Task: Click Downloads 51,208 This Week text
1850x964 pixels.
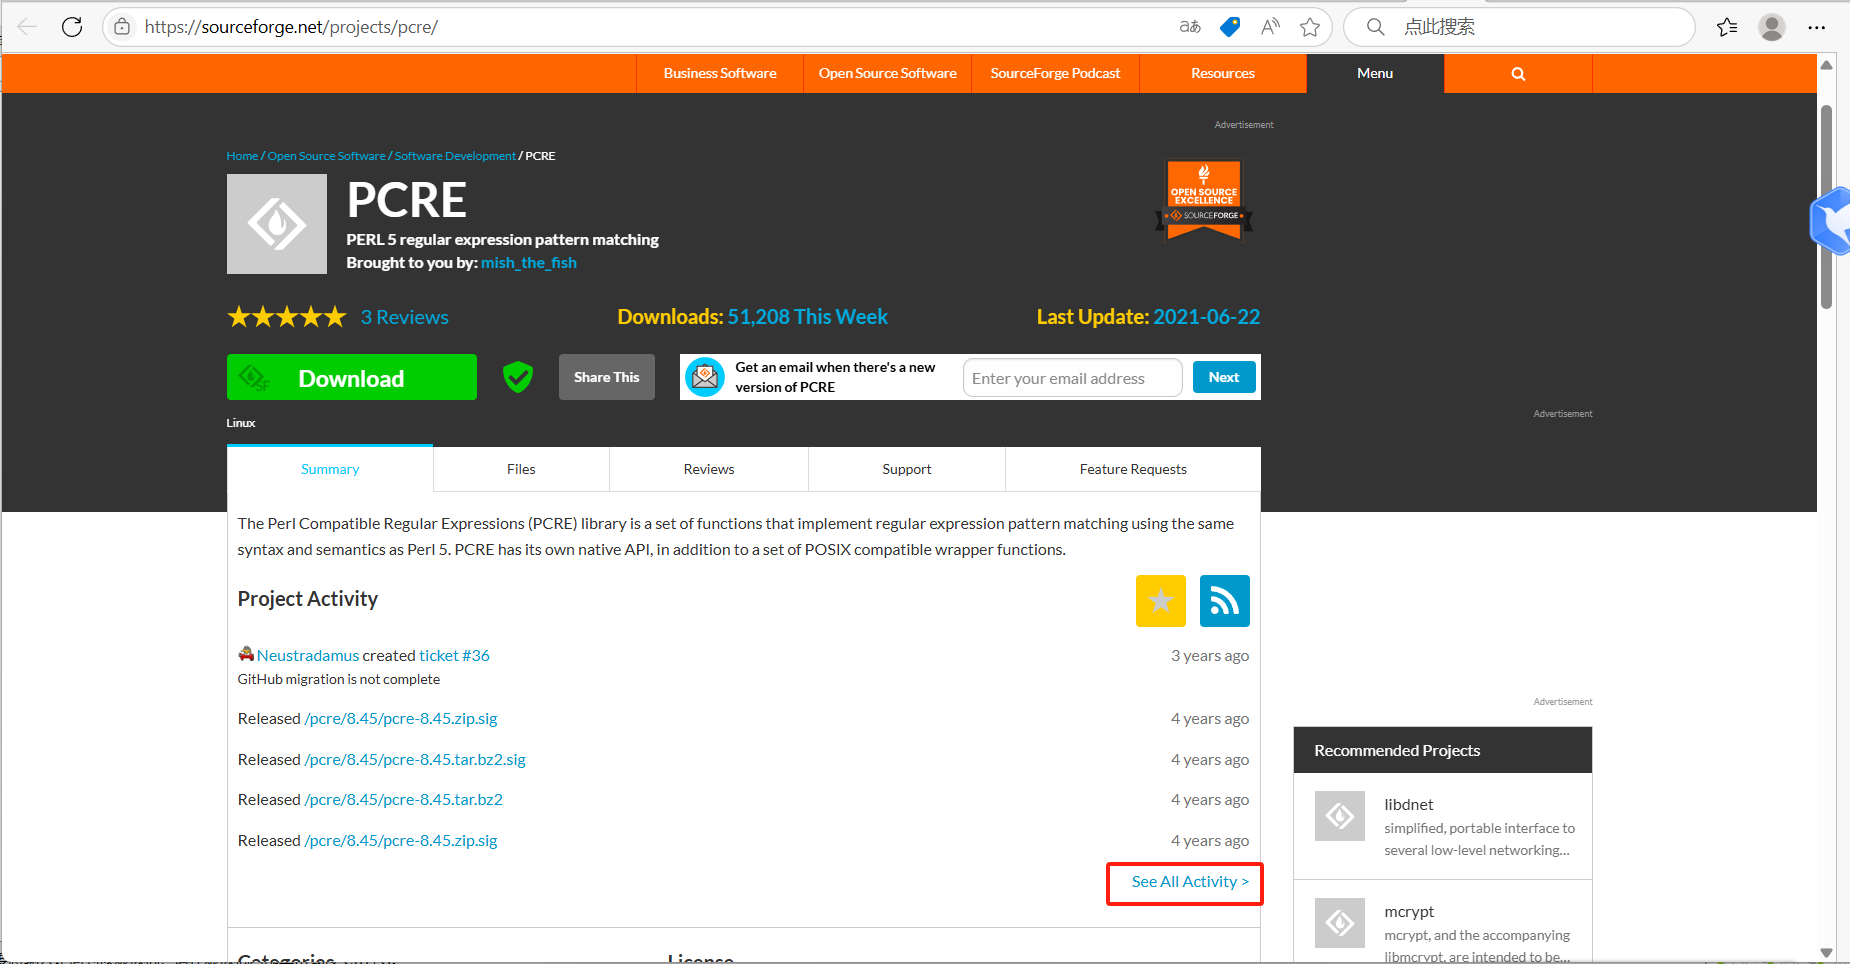Action: point(752,317)
